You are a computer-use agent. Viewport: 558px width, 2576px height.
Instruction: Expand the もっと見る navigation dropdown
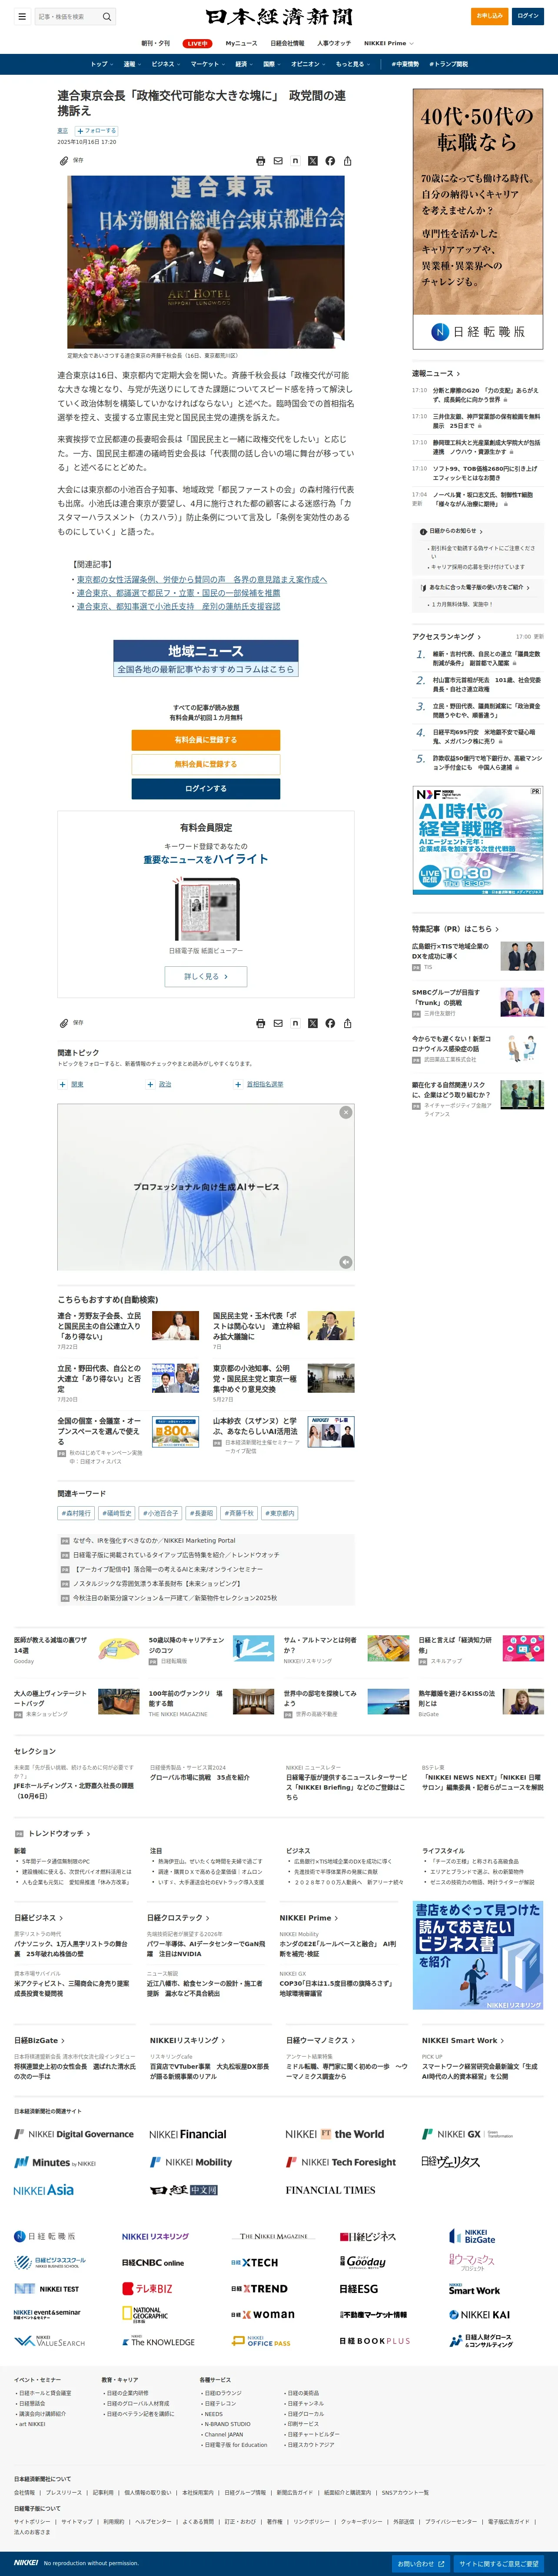(353, 64)
